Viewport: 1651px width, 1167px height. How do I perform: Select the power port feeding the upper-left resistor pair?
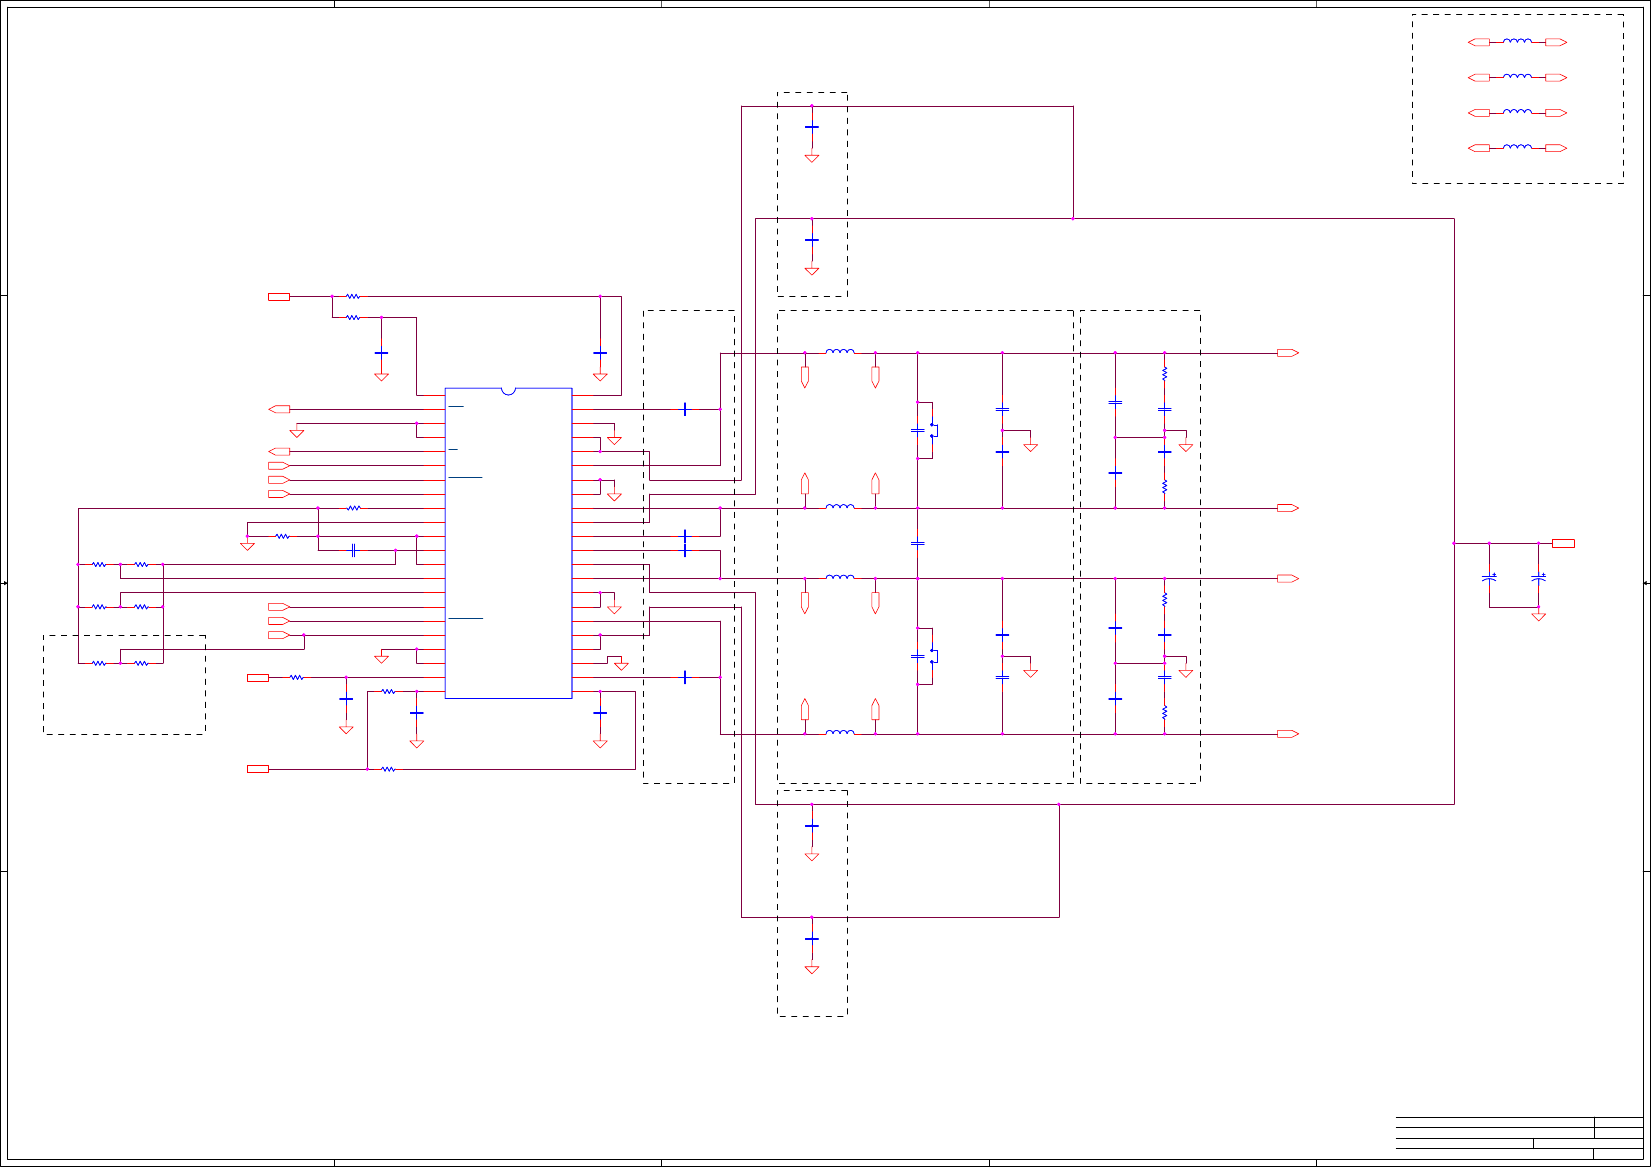(x=279, y=297)
